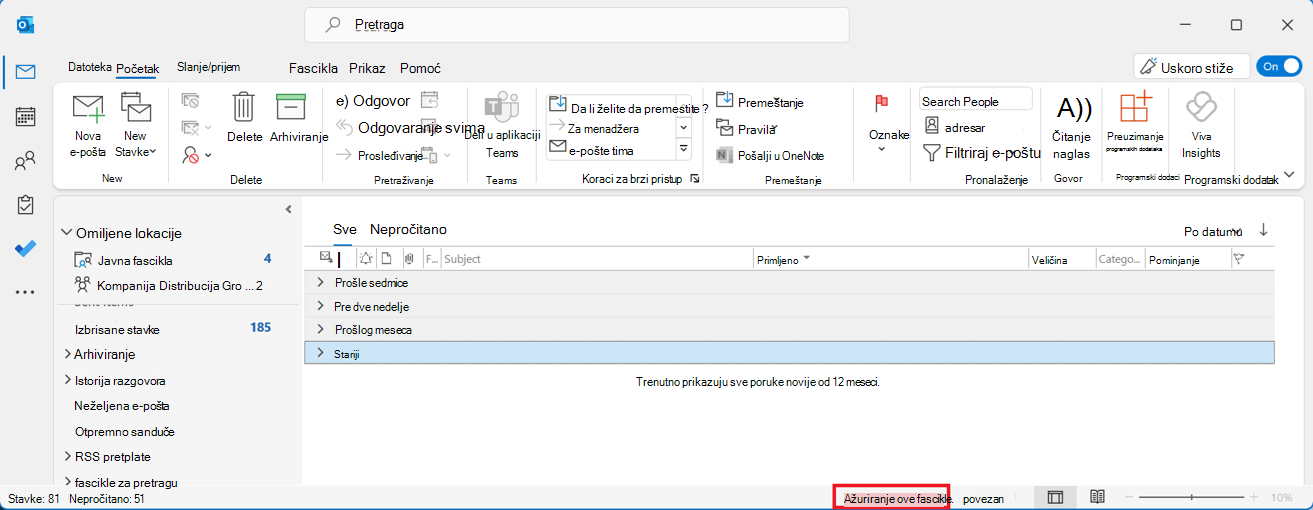The image size is (1313, 510).
Task: Open Mail view in left rail
Action: [x=25, y=72]
